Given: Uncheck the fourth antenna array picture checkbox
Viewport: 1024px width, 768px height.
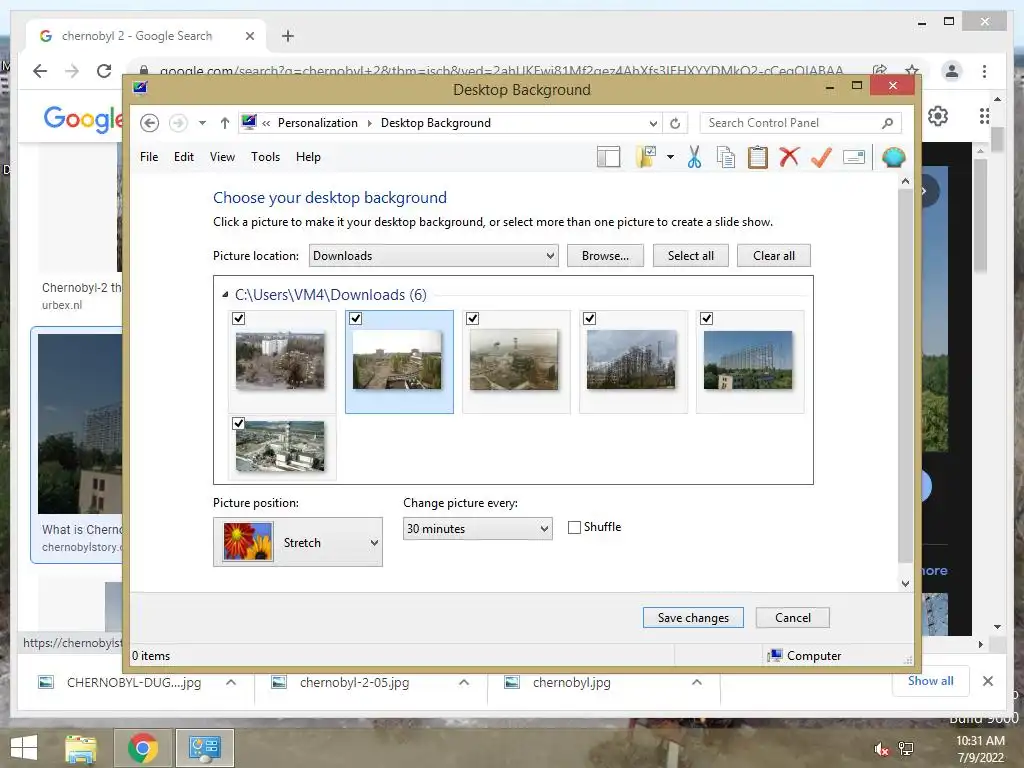Looking at the screenshot, I should tap(589, 319).
